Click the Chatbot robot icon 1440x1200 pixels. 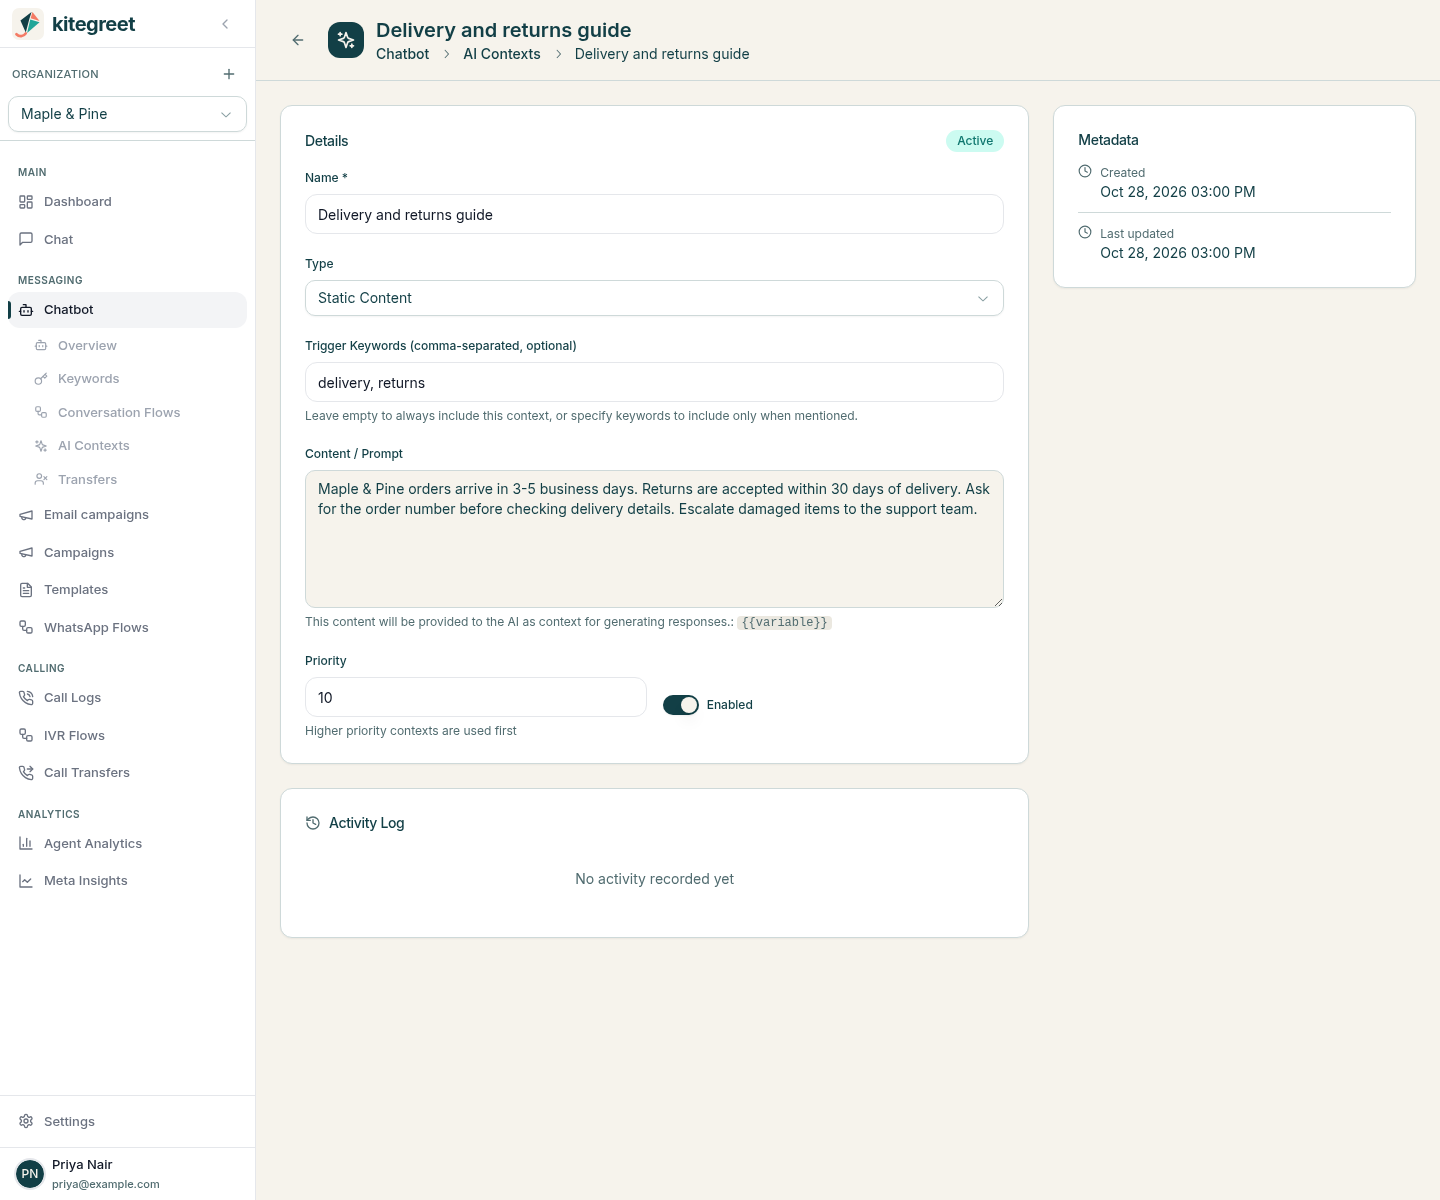pyautogui.click(x=26, y=310)
